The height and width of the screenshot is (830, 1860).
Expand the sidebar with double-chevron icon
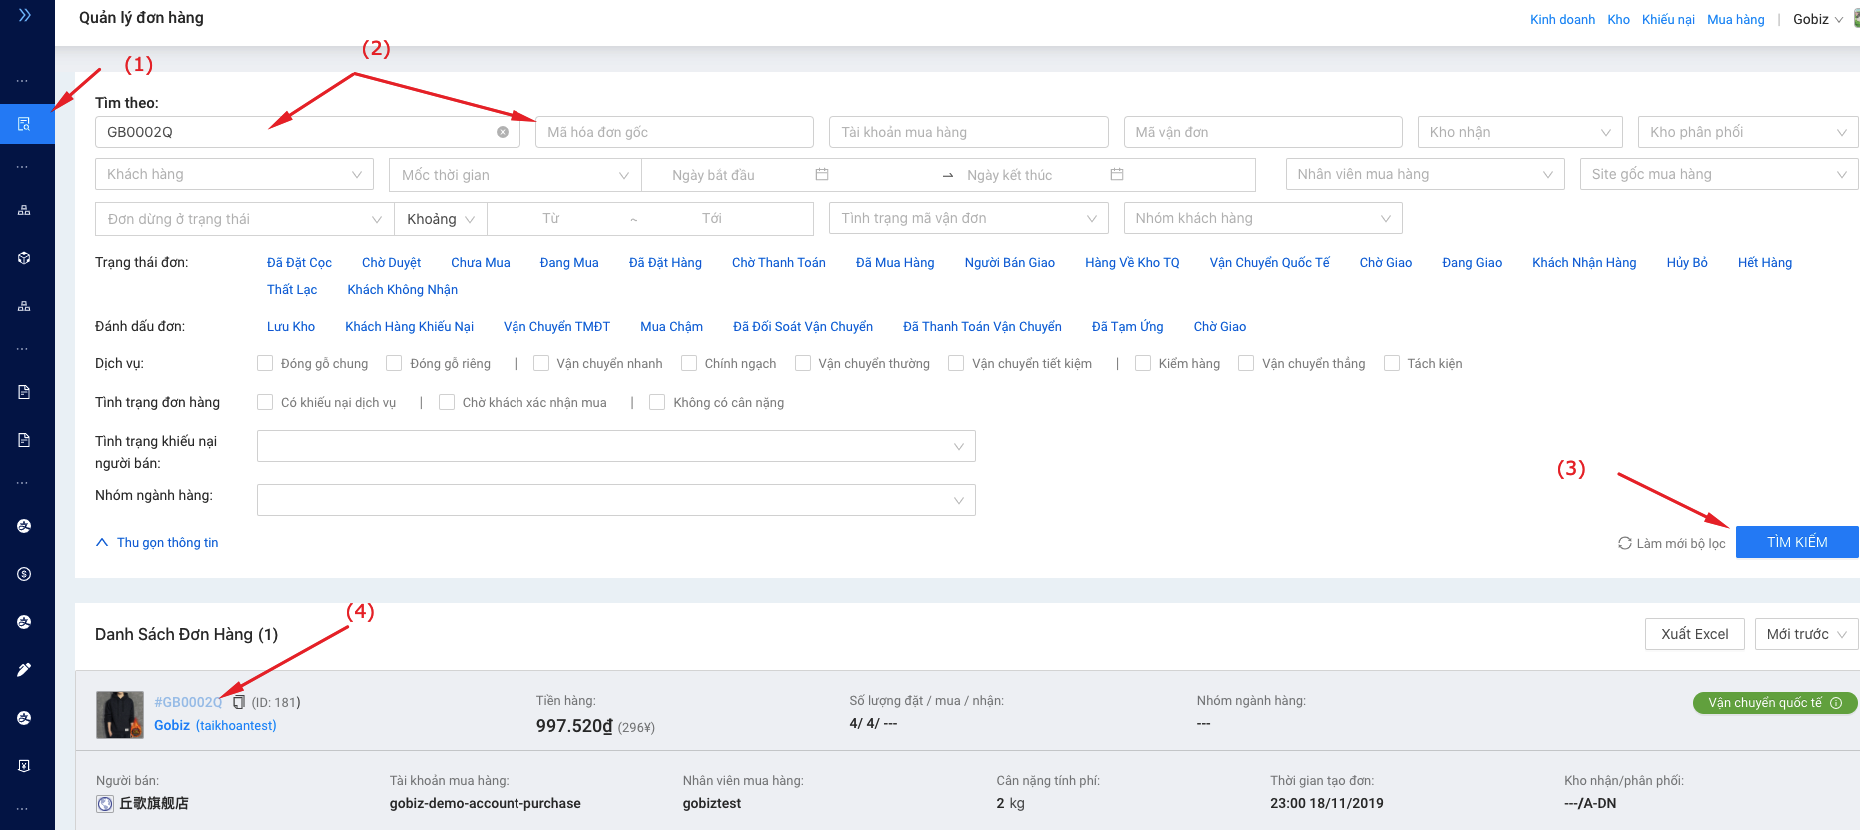(x=25, y=15)
